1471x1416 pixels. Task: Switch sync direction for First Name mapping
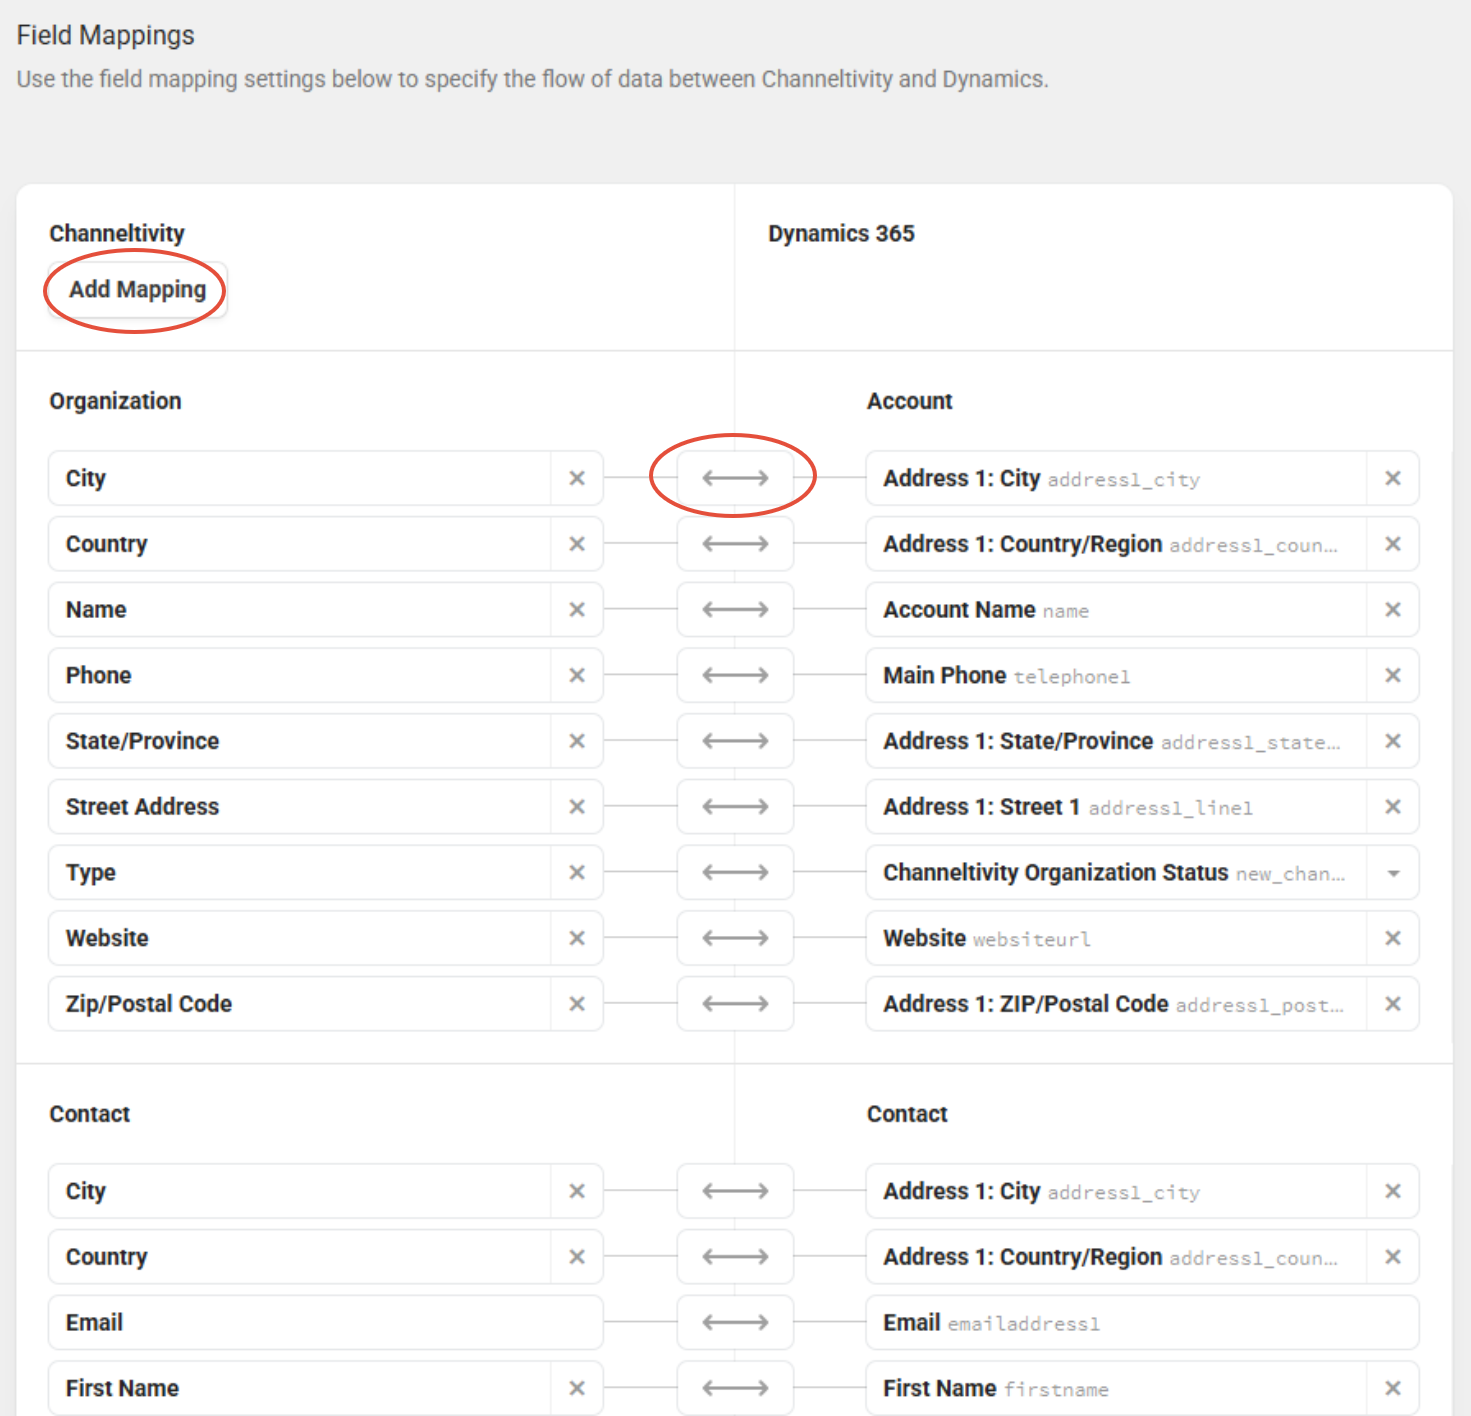point(735,1388)
